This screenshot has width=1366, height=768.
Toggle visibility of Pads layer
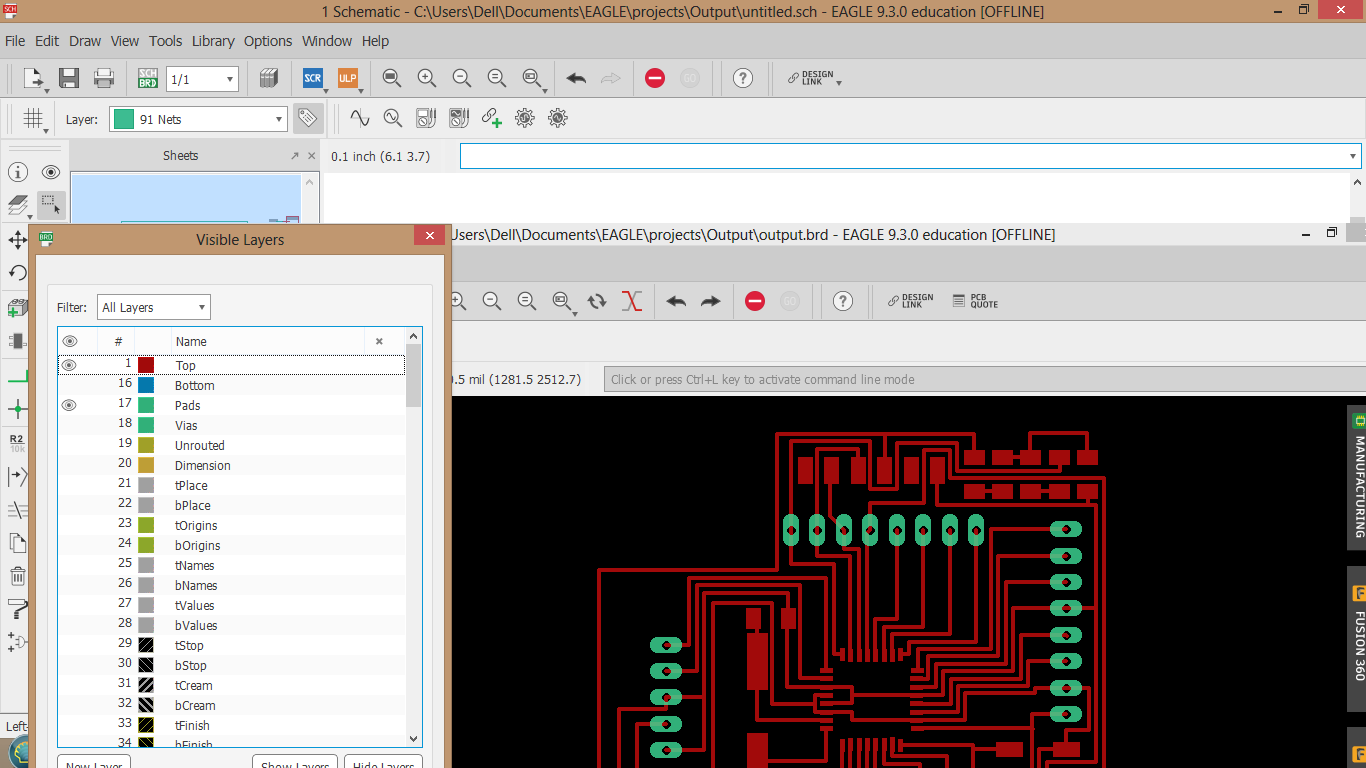pyautogui.click(x=69, y=405)
